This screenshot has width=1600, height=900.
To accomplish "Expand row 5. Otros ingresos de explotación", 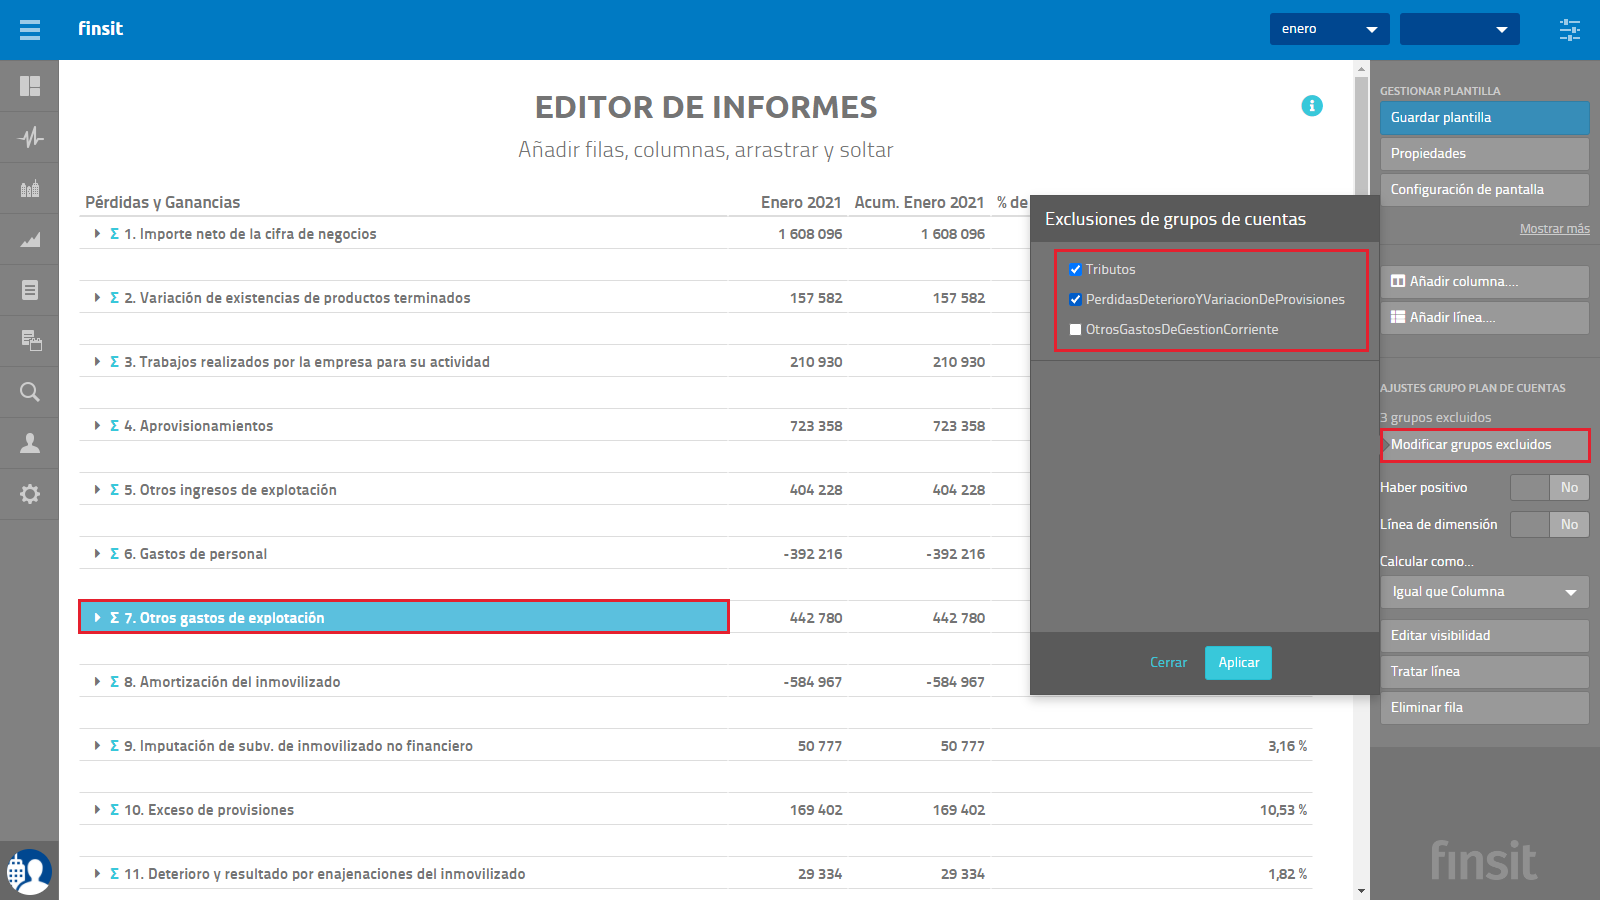I will [x=97, y=490].
